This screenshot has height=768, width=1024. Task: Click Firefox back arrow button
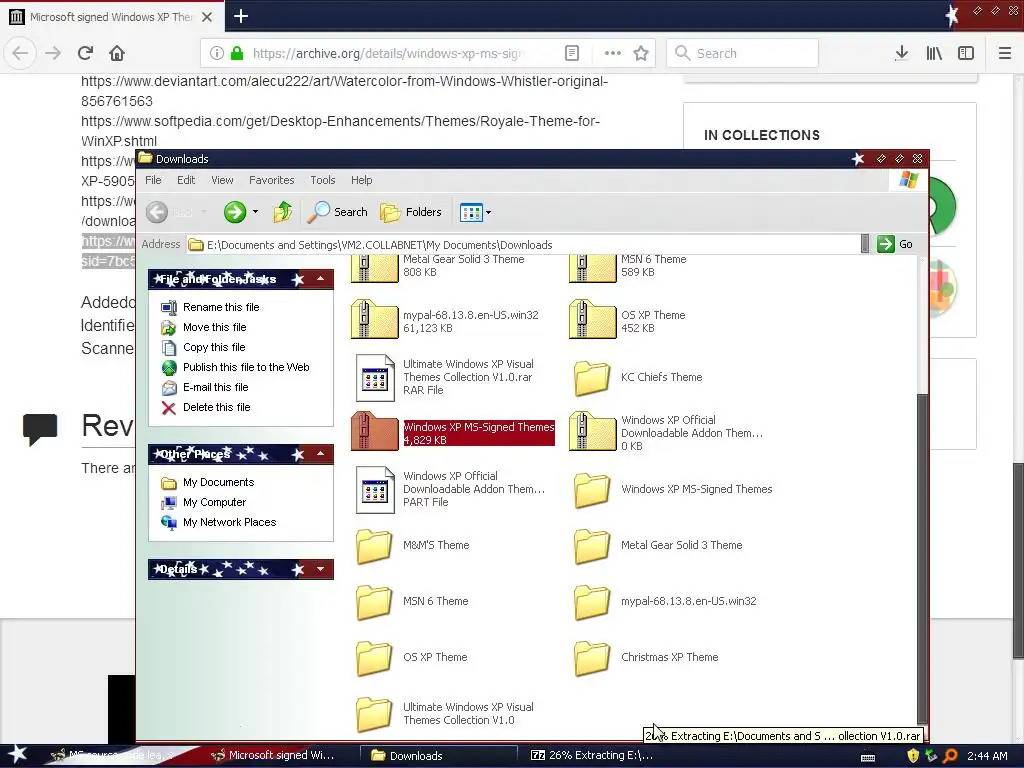tap(20, 53)
